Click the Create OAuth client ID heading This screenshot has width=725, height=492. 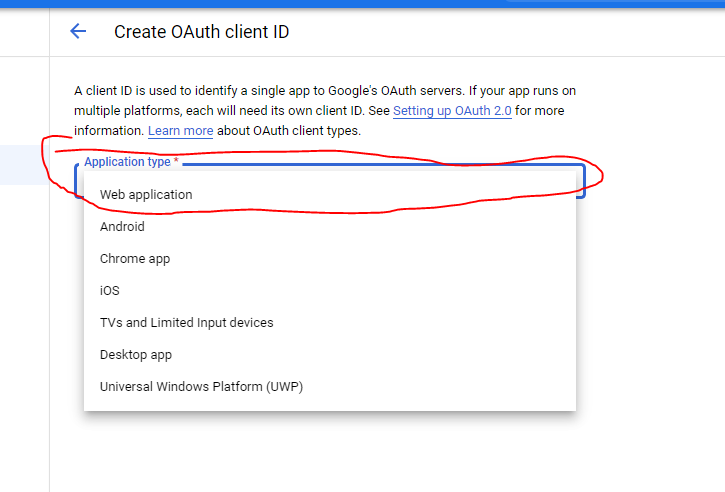point(201,32)
